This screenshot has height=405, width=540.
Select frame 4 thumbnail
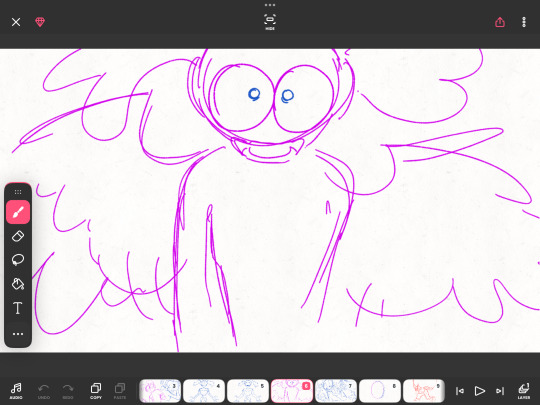click(204, 391)
